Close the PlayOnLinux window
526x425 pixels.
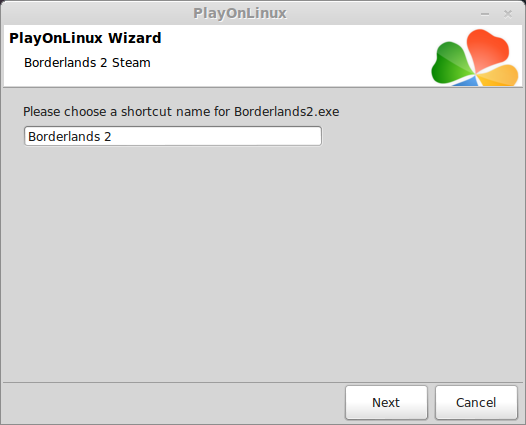(x=508, y=14)
